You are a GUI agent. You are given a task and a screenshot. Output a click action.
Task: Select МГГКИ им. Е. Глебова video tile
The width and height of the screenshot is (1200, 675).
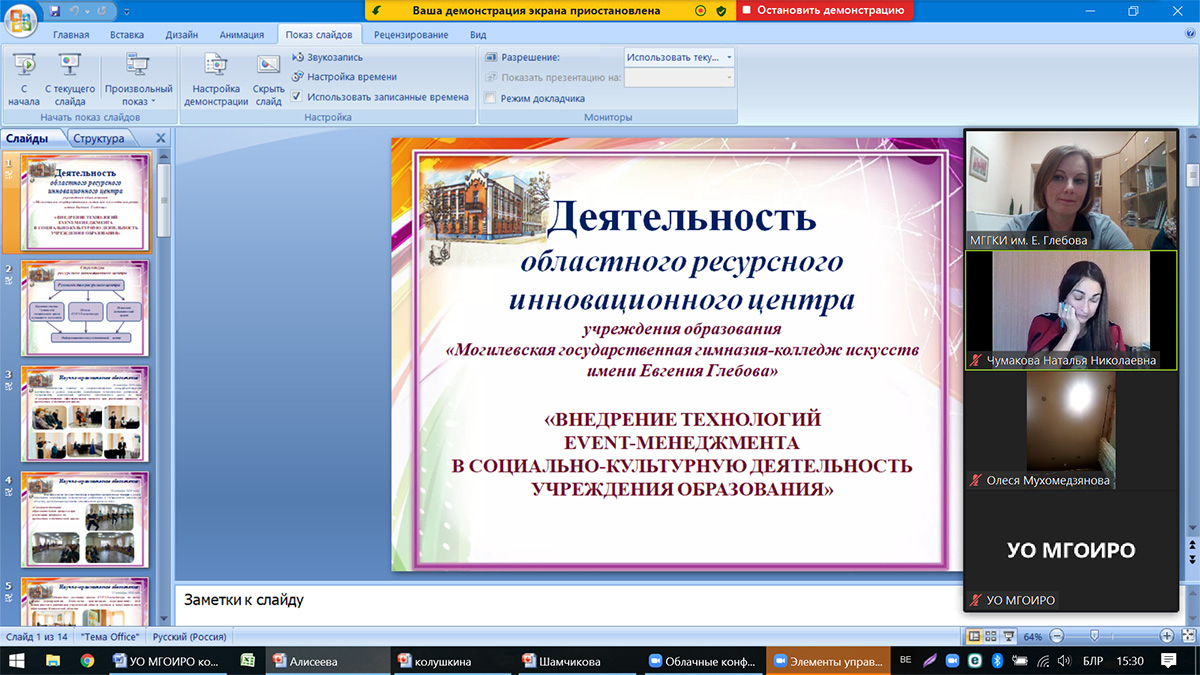(x=1071, y=189)
